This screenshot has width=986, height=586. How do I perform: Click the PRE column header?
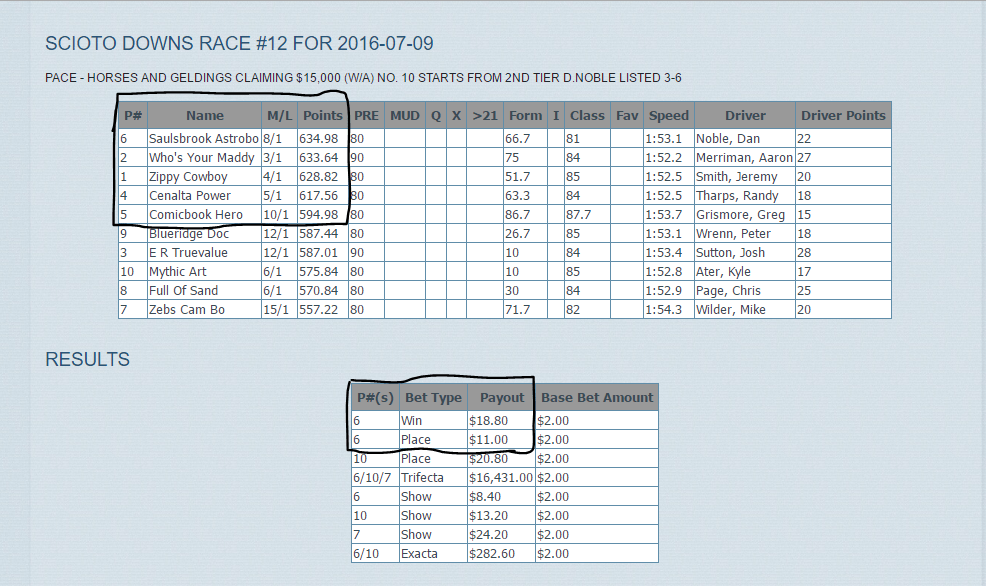pos(366,116)
